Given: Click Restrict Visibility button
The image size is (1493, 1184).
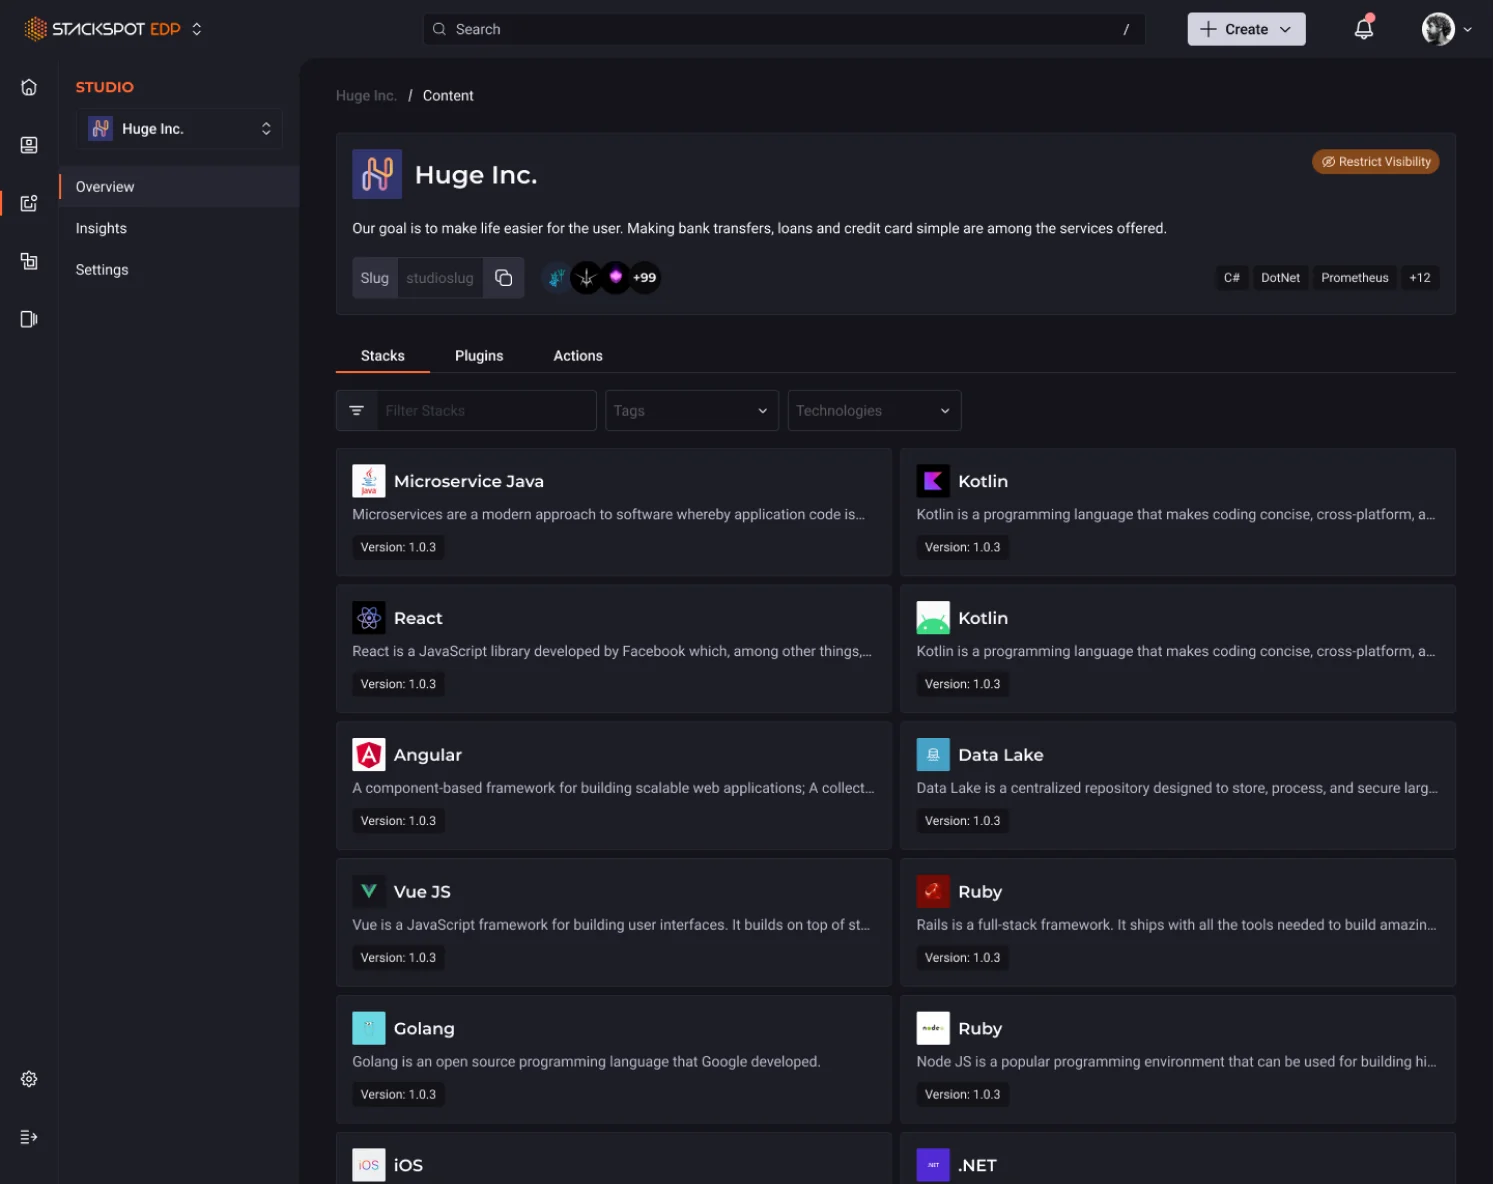Looking at the screenshot, I should [x=1376, y=162].
